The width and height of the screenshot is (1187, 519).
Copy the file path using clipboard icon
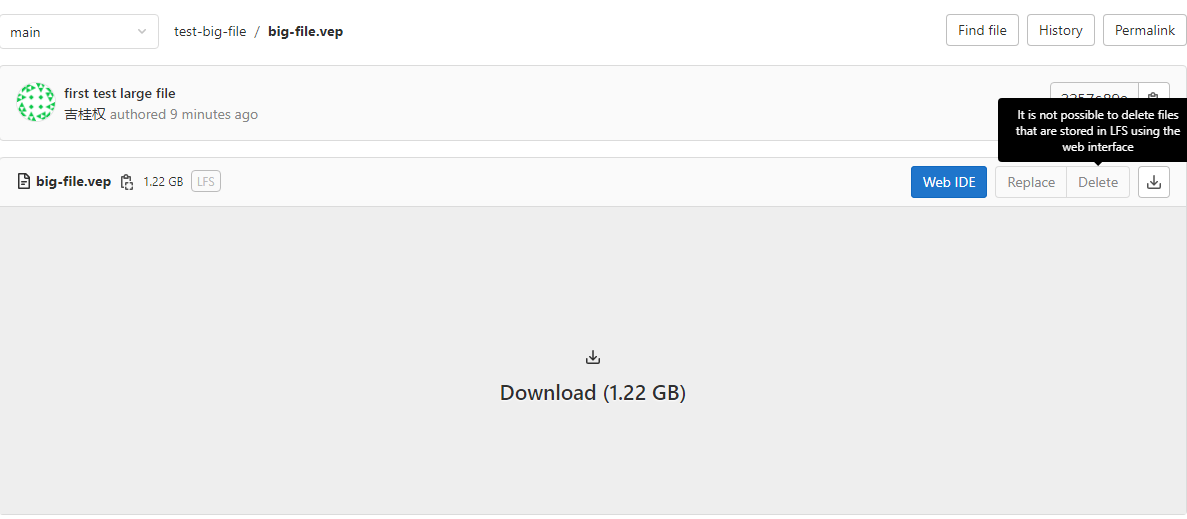point(127,182)
